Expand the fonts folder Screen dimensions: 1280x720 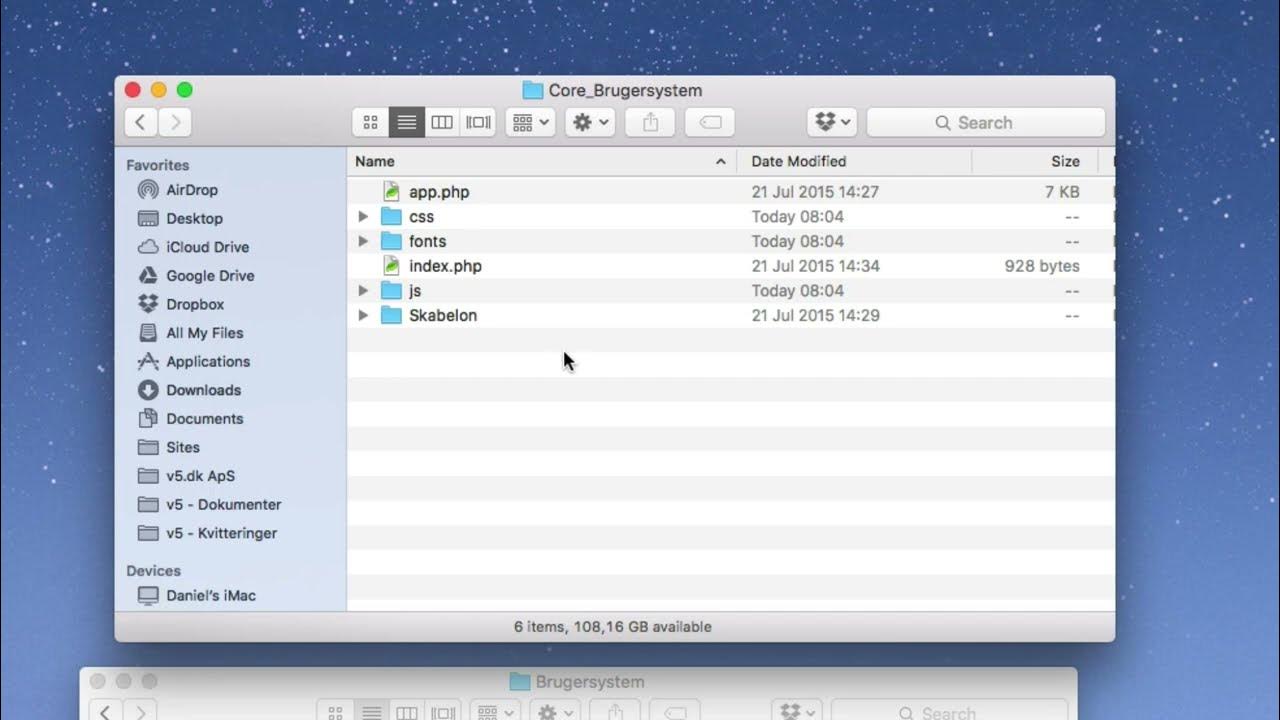pos(363,241)
